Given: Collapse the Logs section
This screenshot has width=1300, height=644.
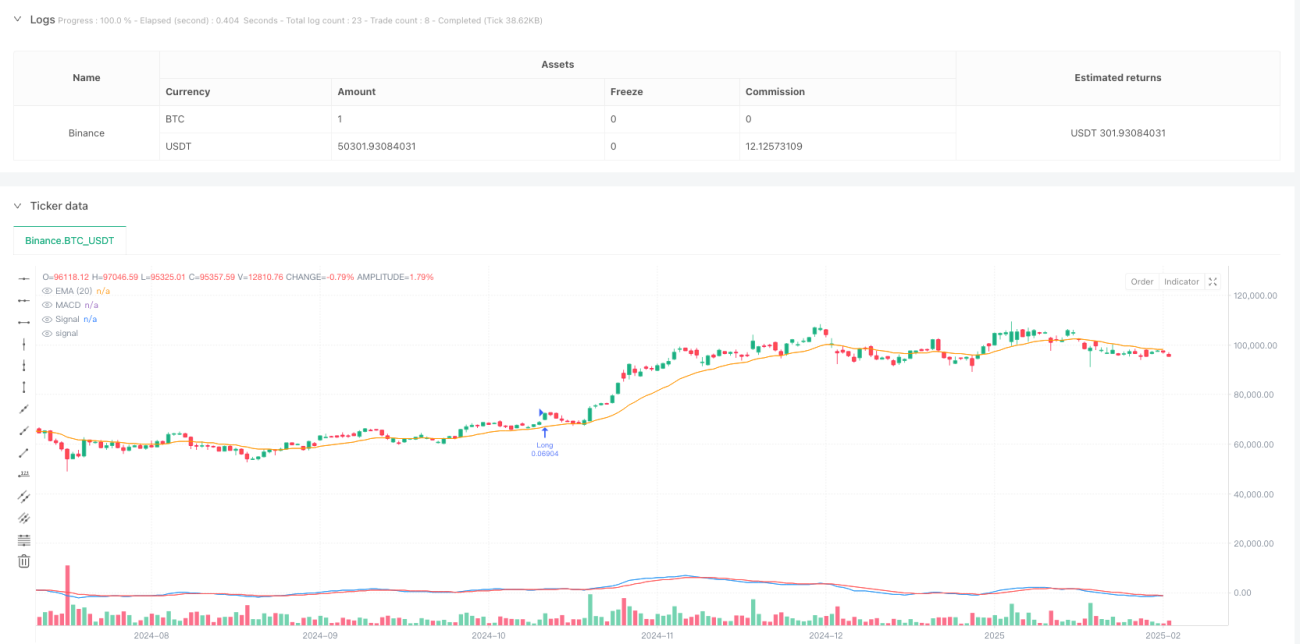Looking at the screenshot, I should tap(17, 19).
